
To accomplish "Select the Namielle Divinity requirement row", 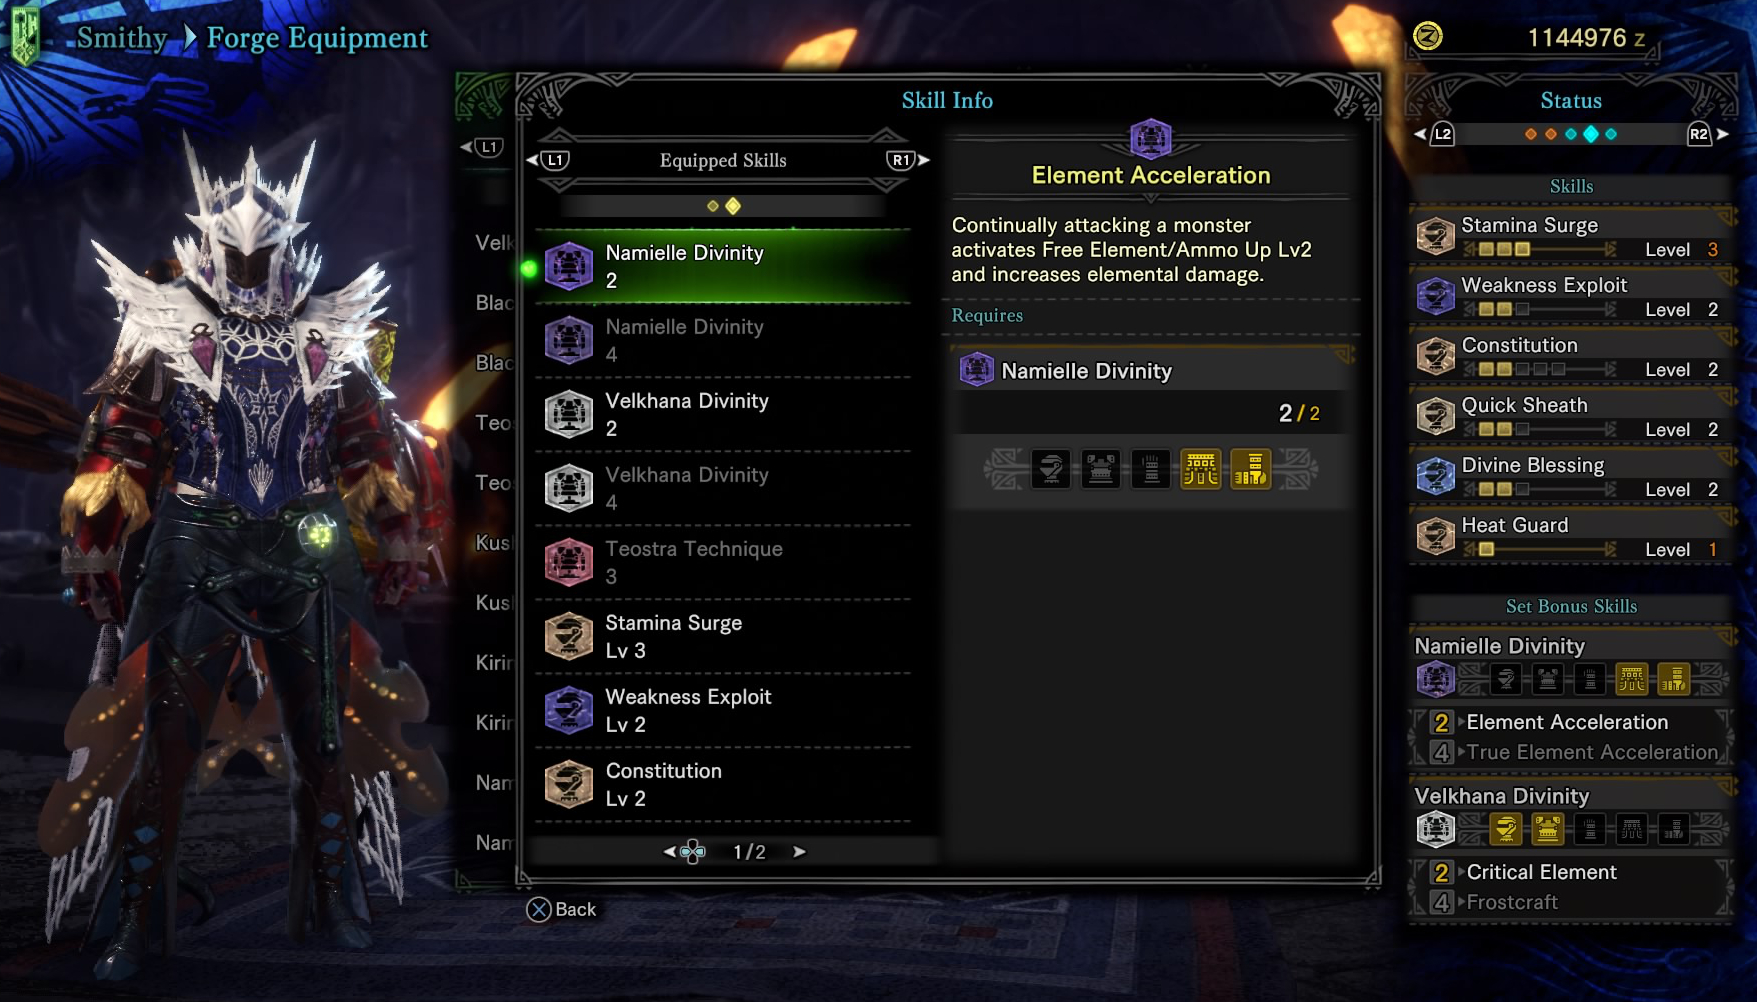I will click(1151, 371).
